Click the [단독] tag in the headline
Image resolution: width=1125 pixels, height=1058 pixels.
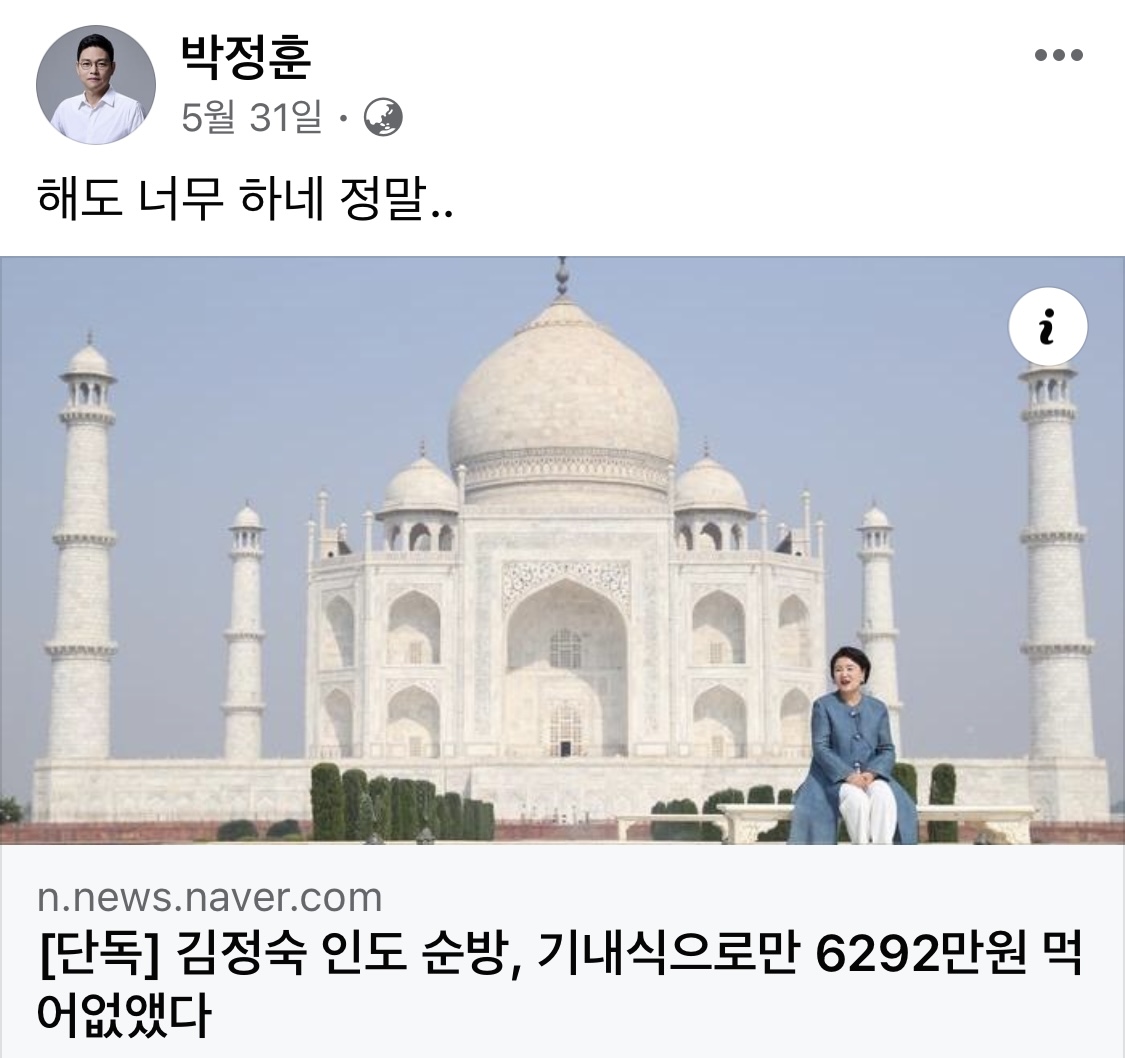click(x=98, y=955)
